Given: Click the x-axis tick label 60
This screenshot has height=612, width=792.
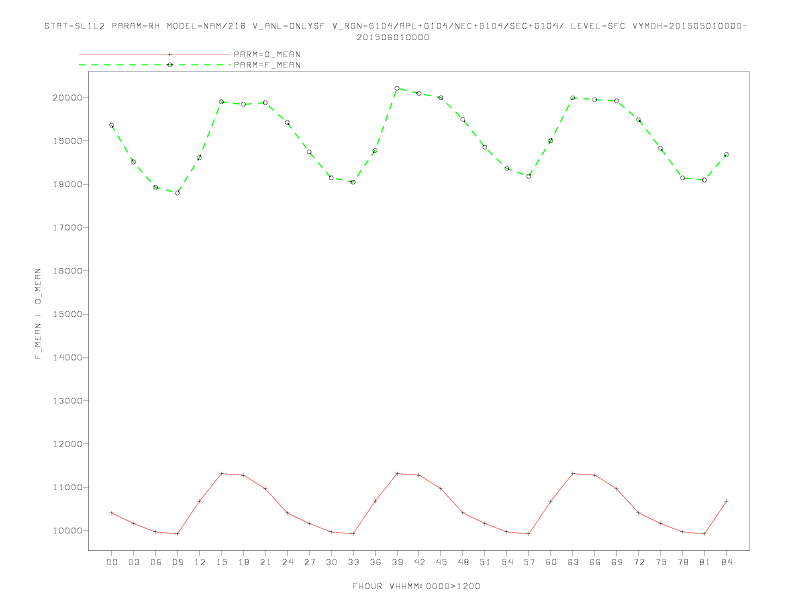Looking at the screenshot, I should [x=551, y=562].
